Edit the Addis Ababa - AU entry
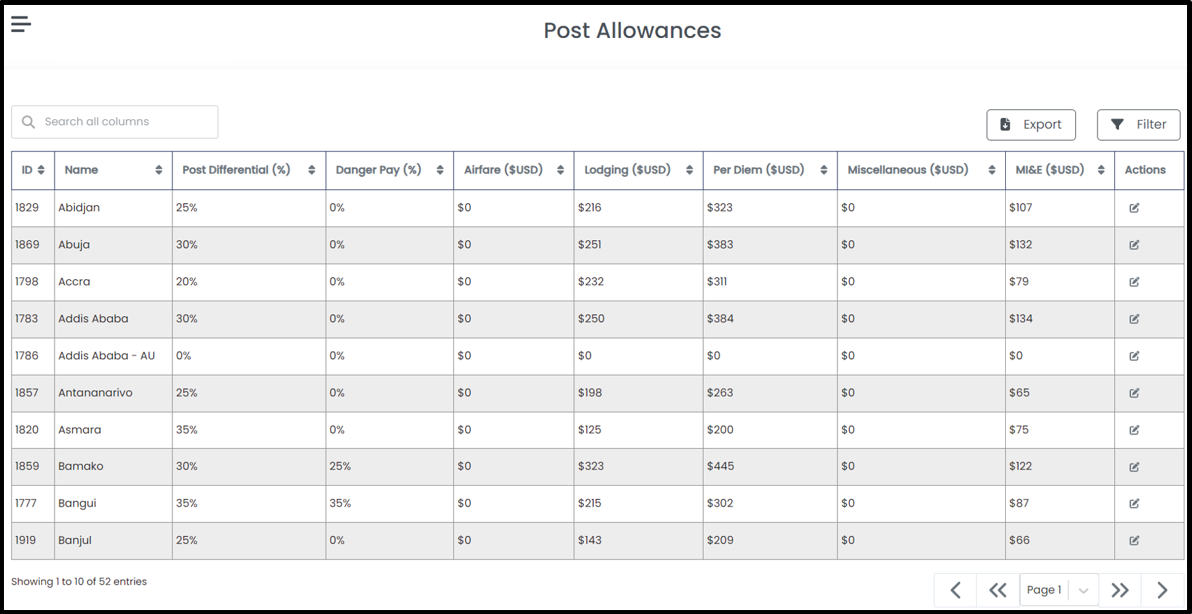This screenshot has height=614, width=1192. point(1133,356)
